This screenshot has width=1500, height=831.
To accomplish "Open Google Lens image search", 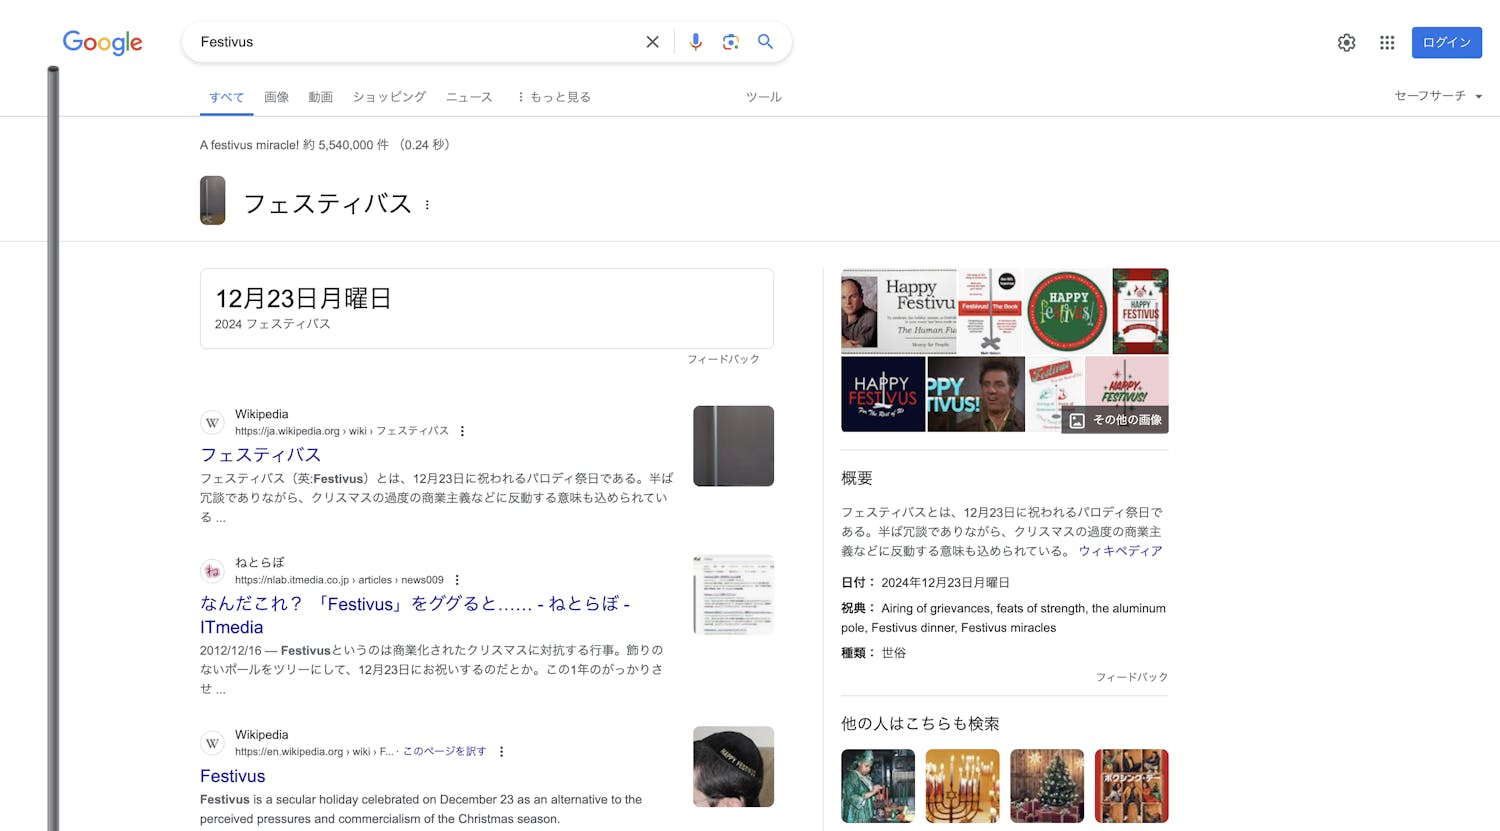I will [x=731, y=42].
